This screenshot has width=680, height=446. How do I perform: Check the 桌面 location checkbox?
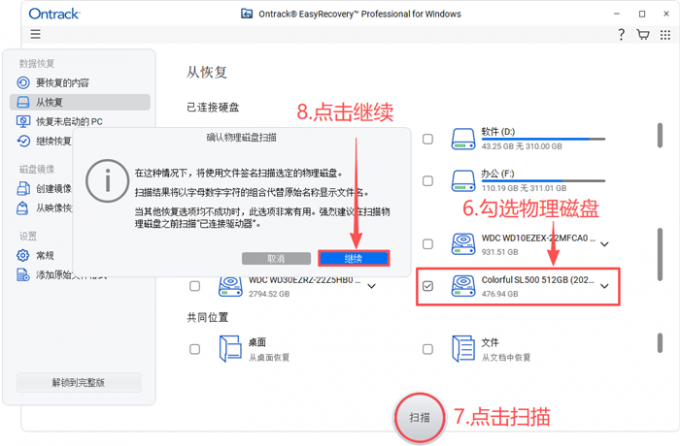pyautogui.click(x=195, y=349)
